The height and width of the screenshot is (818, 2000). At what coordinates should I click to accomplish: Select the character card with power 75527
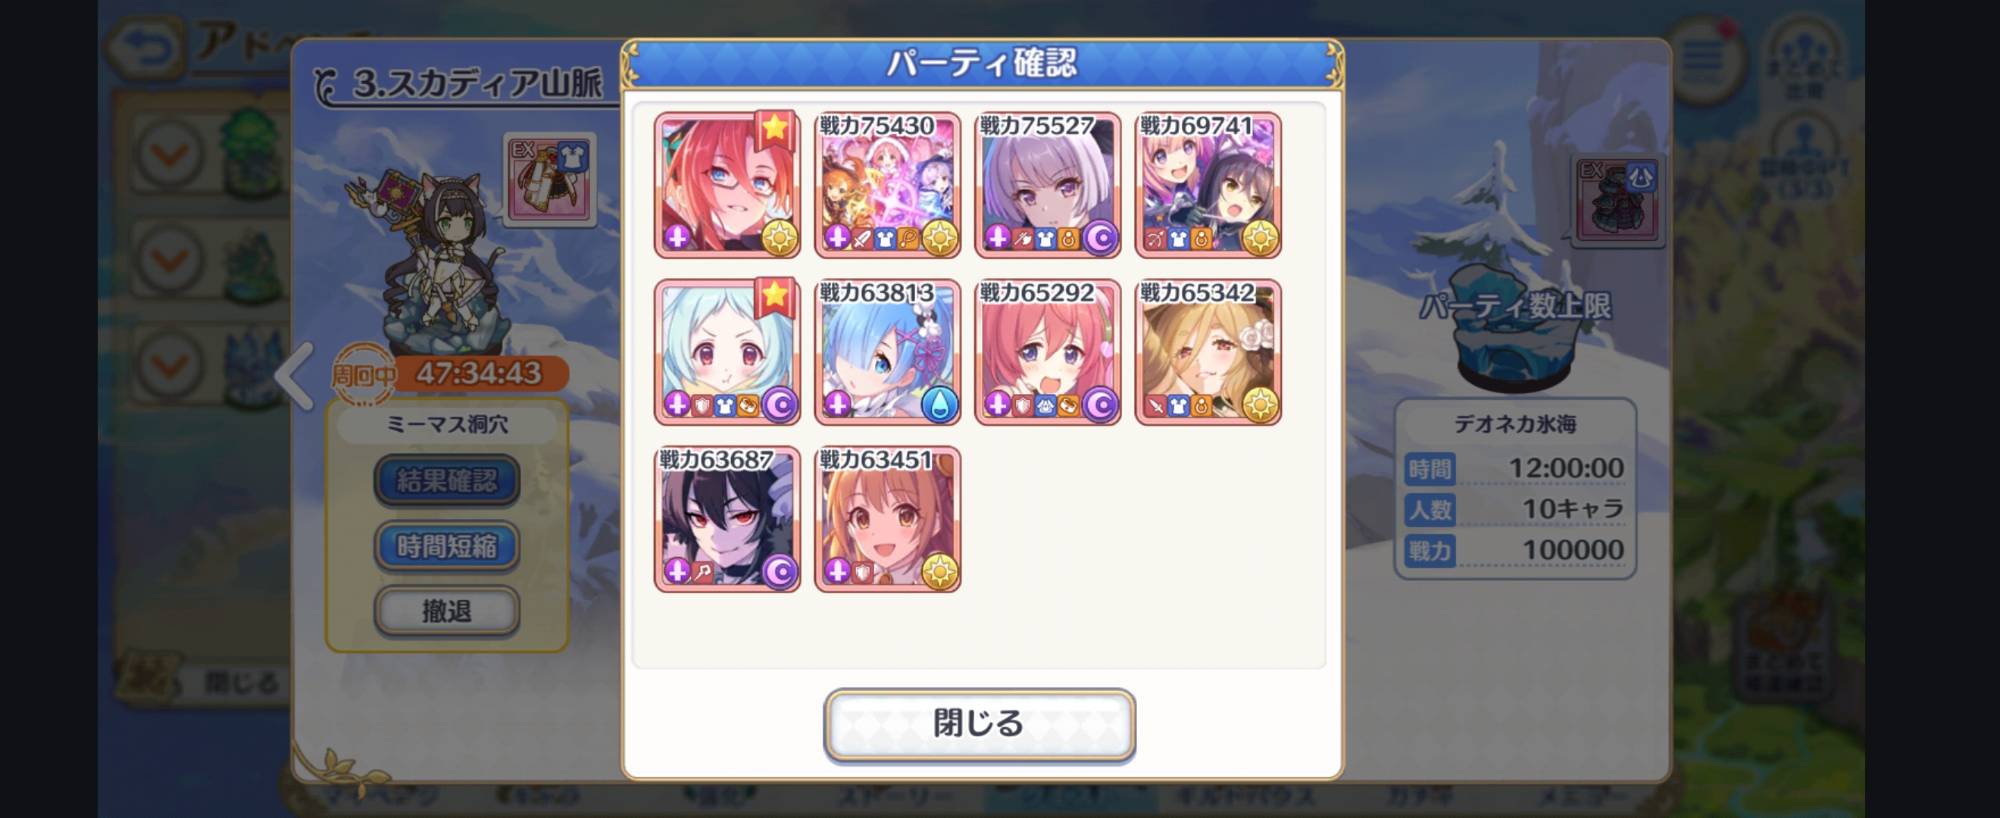coord(1048,184)
